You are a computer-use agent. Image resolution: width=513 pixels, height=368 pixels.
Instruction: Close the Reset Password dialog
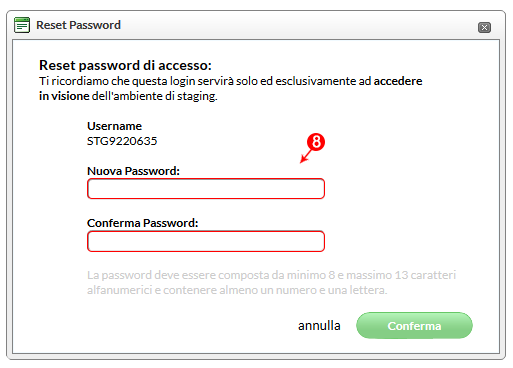pyautogui.click(x=484, y=27)
